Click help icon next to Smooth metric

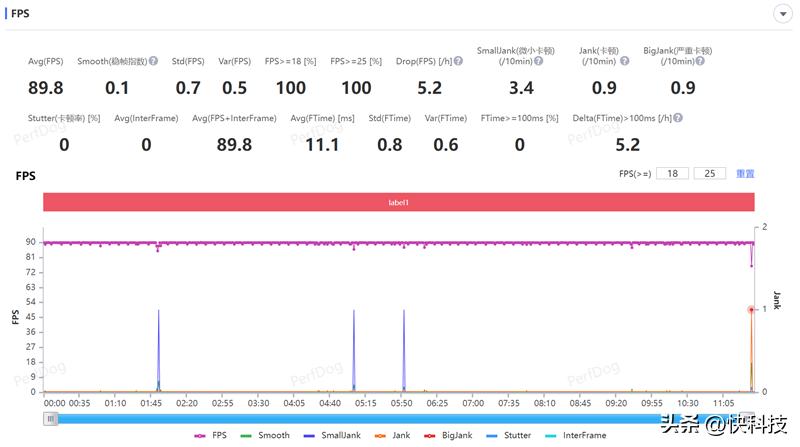(153, 61)
